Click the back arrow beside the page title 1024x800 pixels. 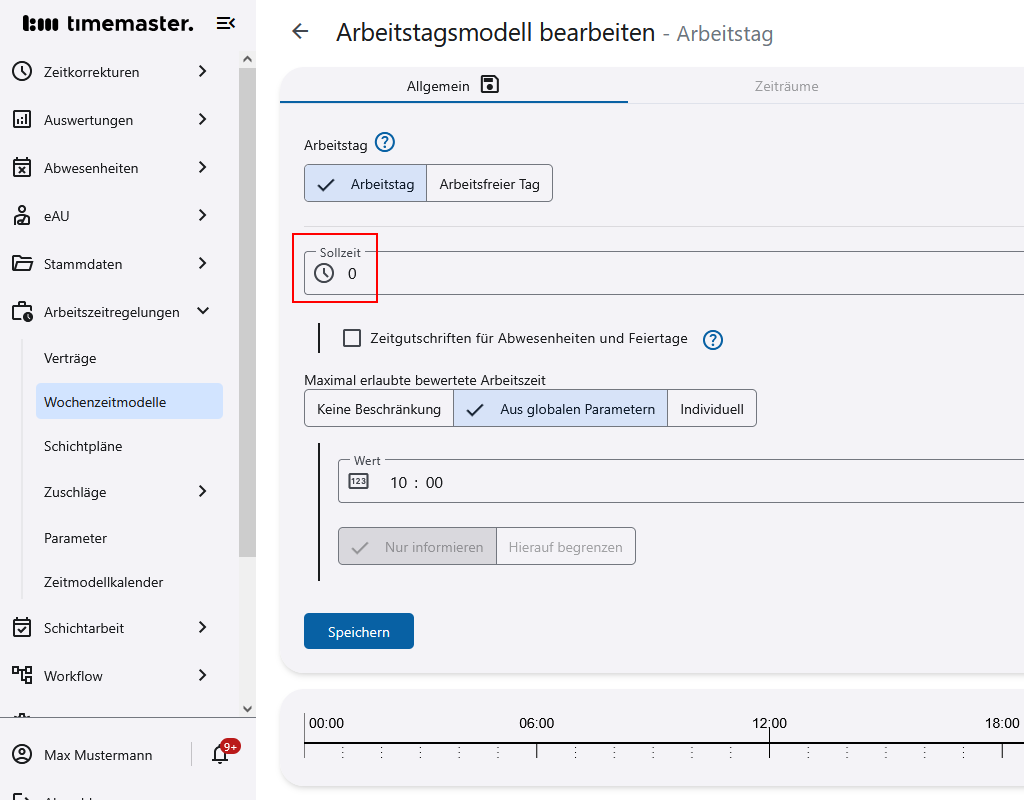point(300,32)
